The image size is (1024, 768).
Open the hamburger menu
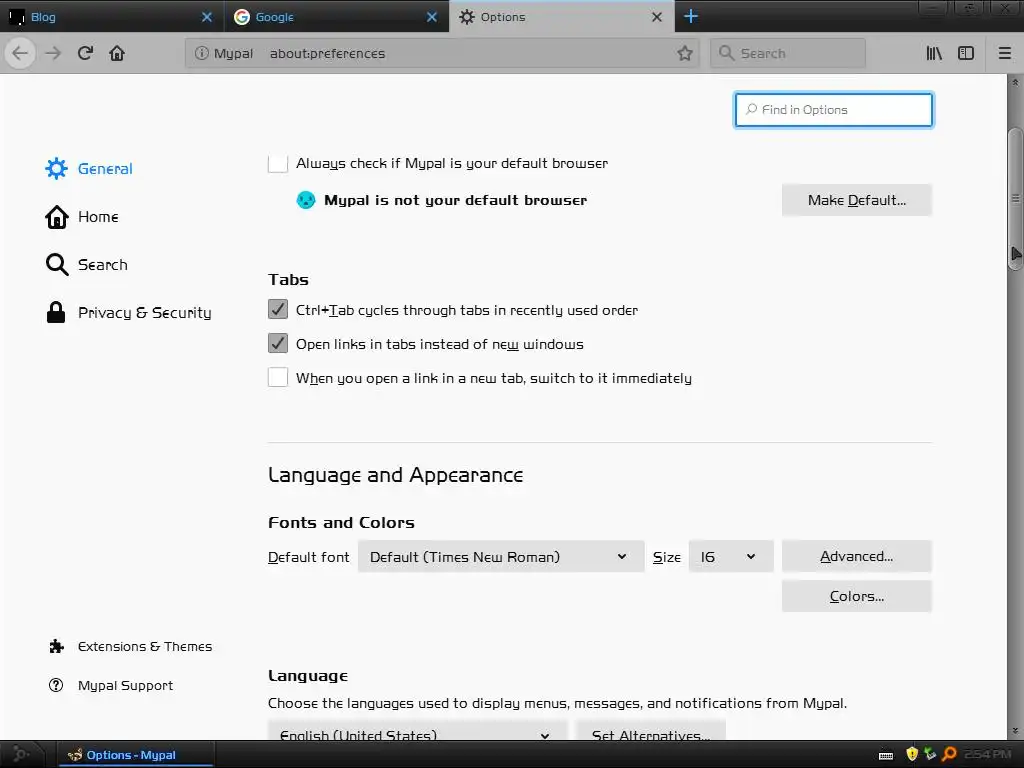[x=1005, y=53]
